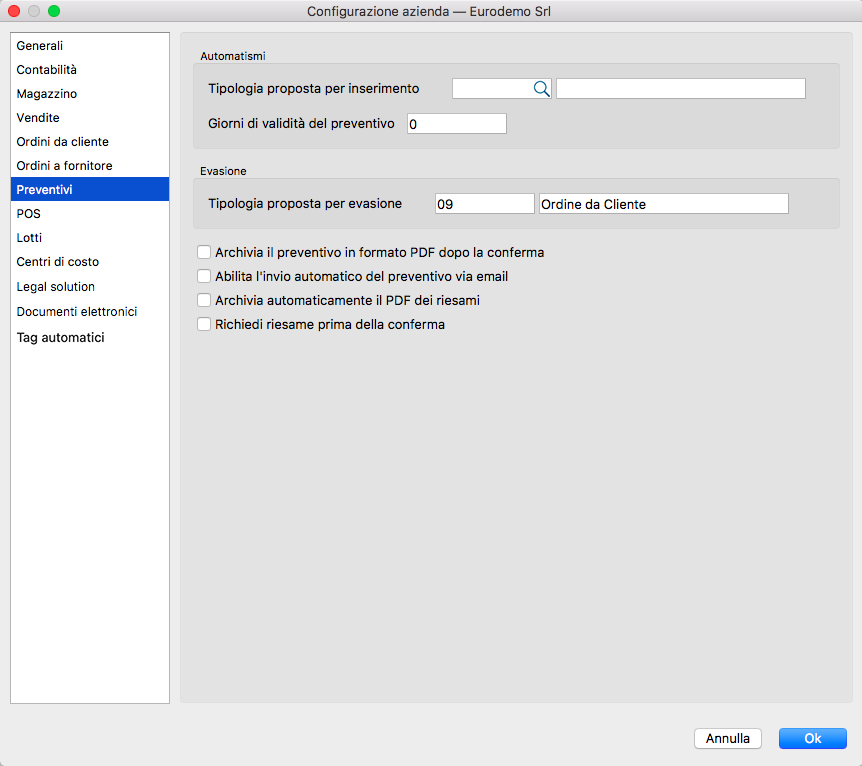This screenshot has height=766, width=862.
Task: Click the evasione code field containing 09
Action: pyautogui.click(x=484, y=204)
